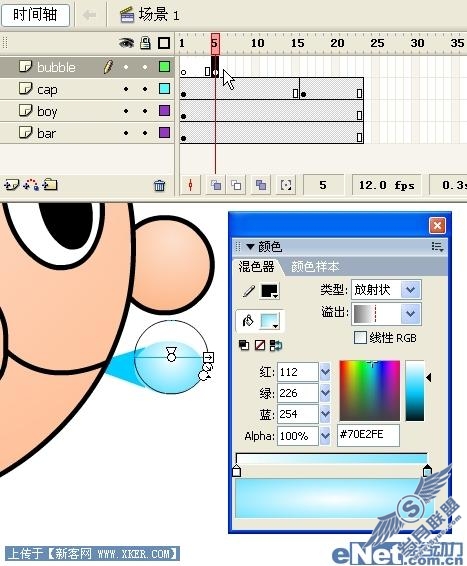Open the red value slider arrow
Image resolution: width=467 pixels, height=566 pixels.
click(325, 372)
